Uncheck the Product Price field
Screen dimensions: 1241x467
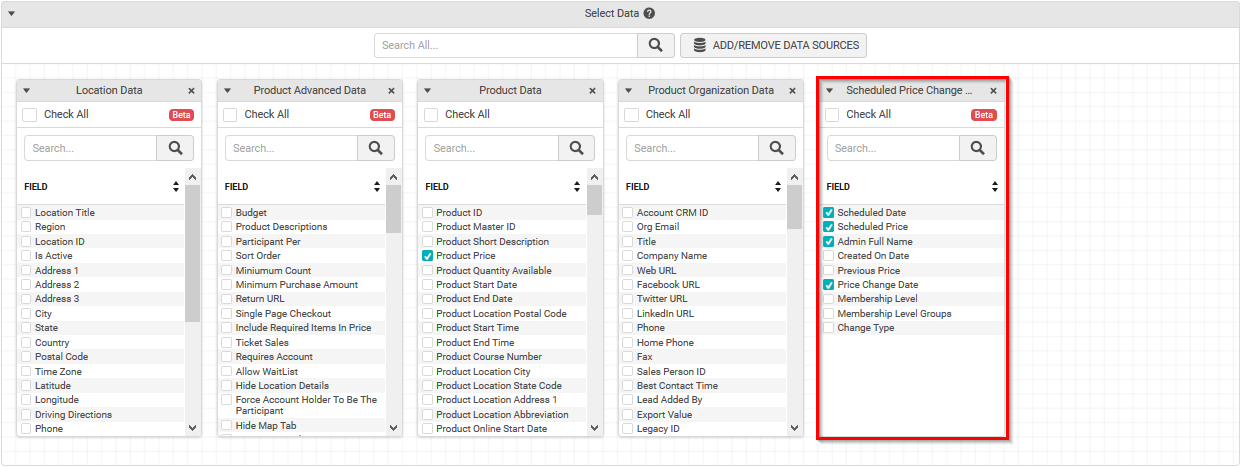(428, 256)
